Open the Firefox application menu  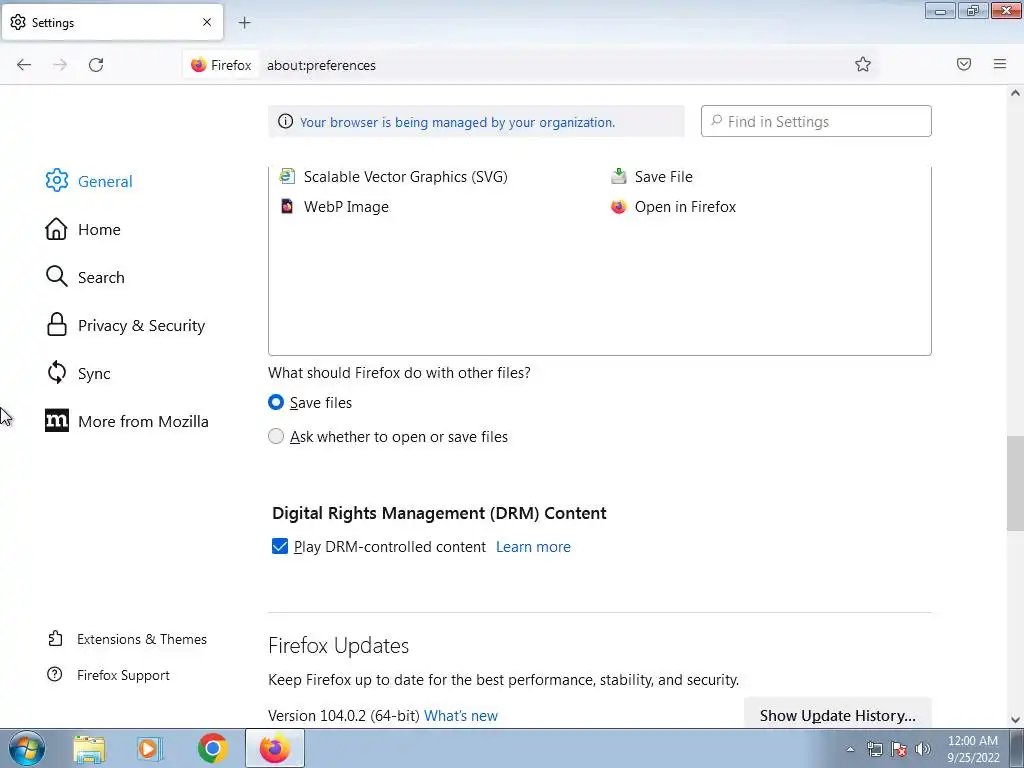(x=1000, y=64)
